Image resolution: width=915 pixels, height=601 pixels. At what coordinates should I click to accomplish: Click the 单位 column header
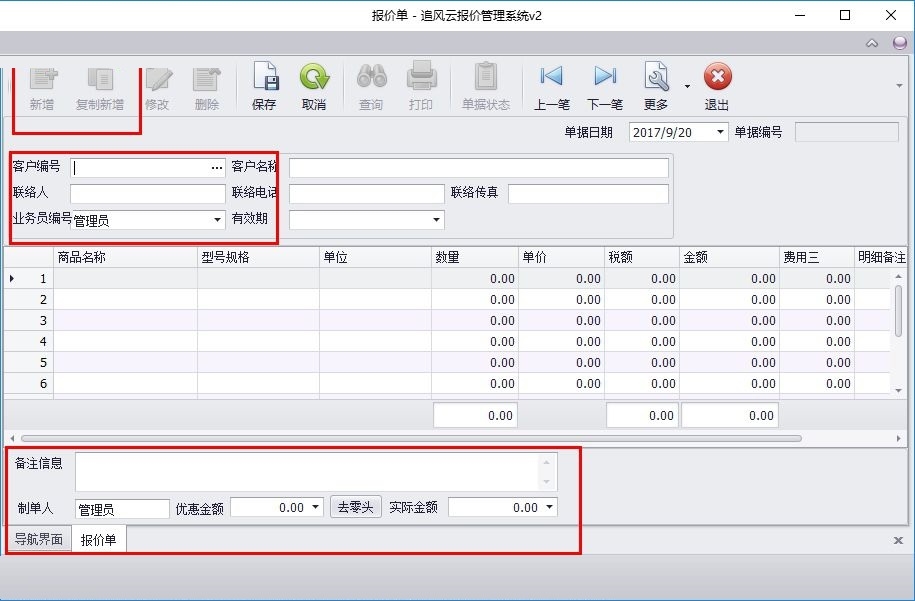click(375, 257)
